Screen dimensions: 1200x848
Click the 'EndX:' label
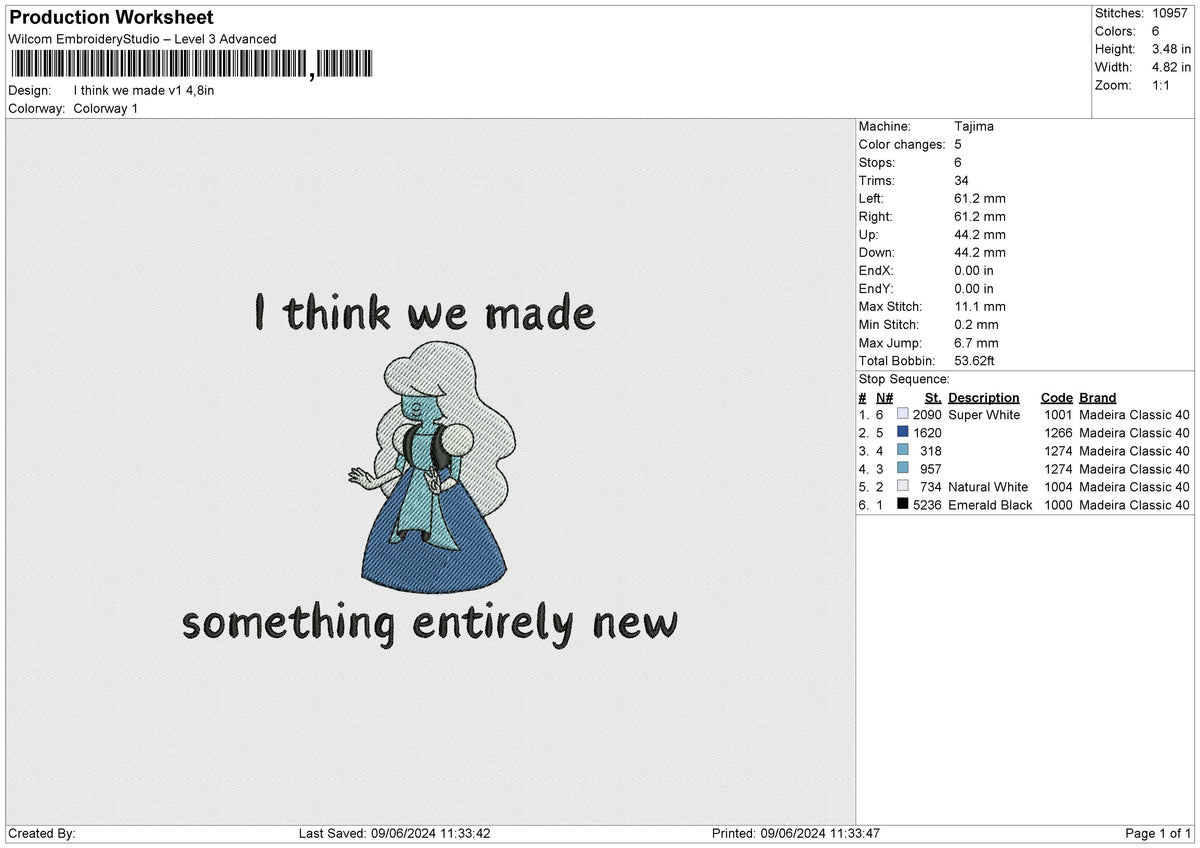(x=876, y=271)
